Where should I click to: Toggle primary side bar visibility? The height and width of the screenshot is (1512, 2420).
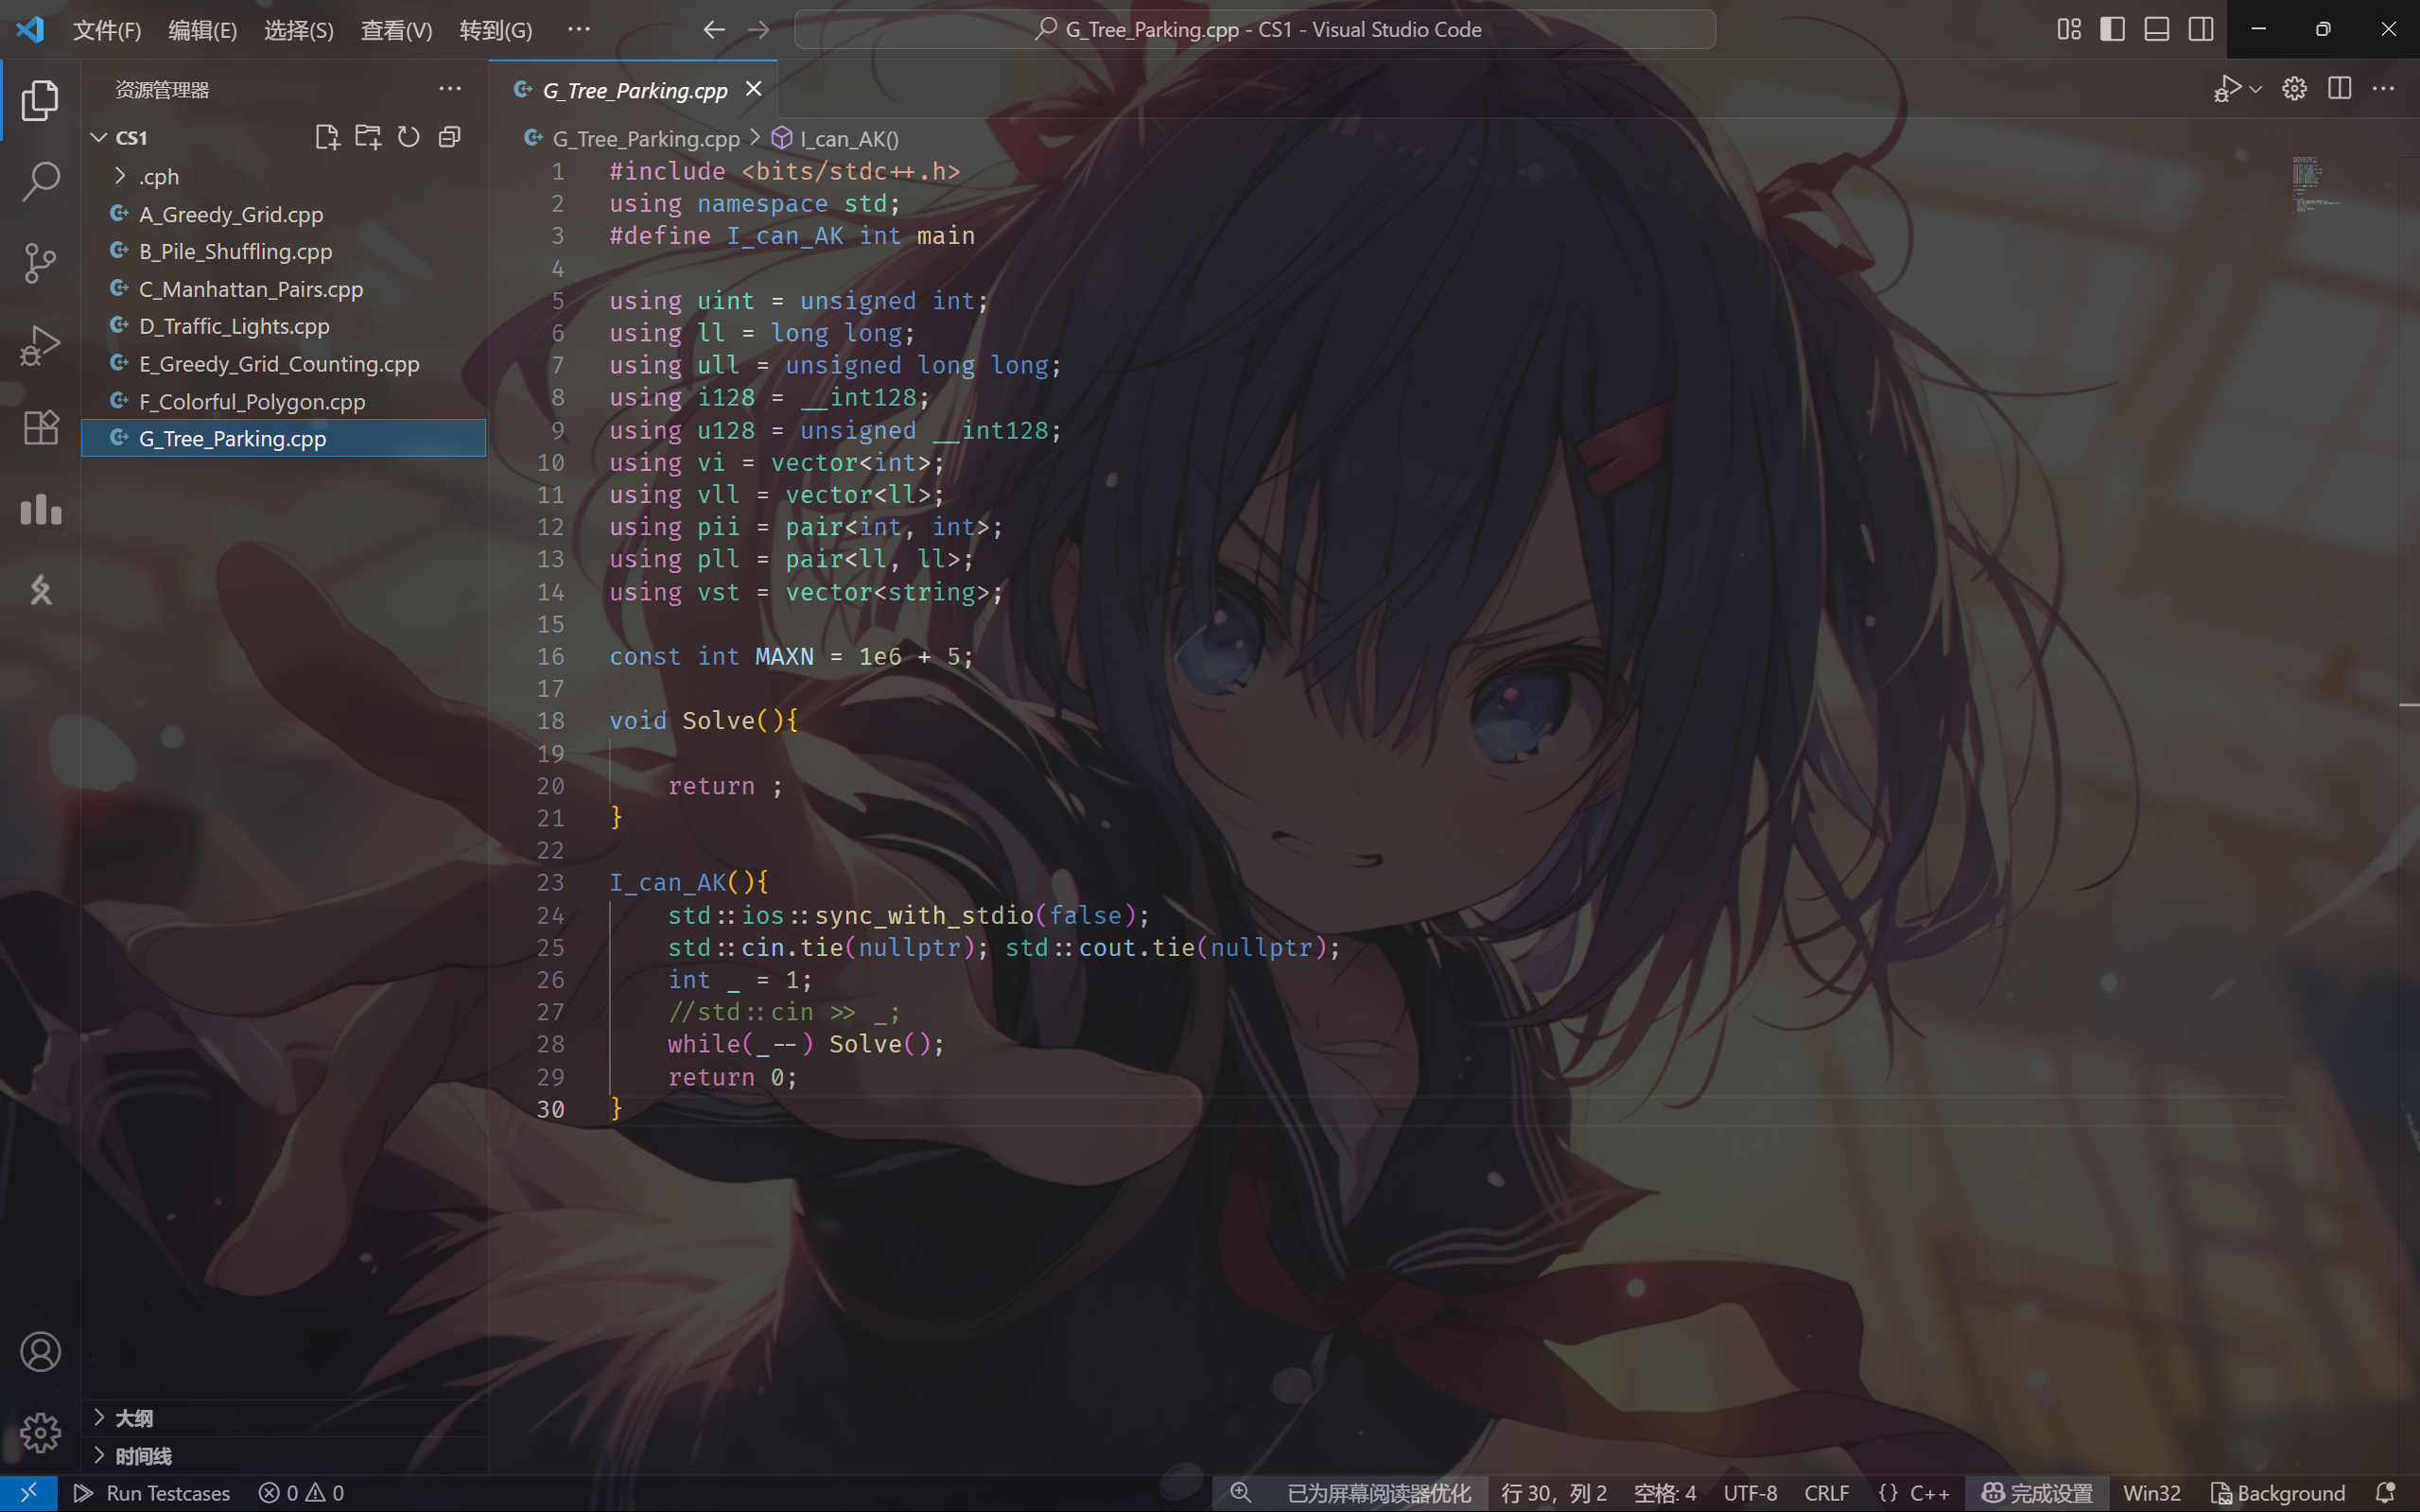click(2112, 29)
